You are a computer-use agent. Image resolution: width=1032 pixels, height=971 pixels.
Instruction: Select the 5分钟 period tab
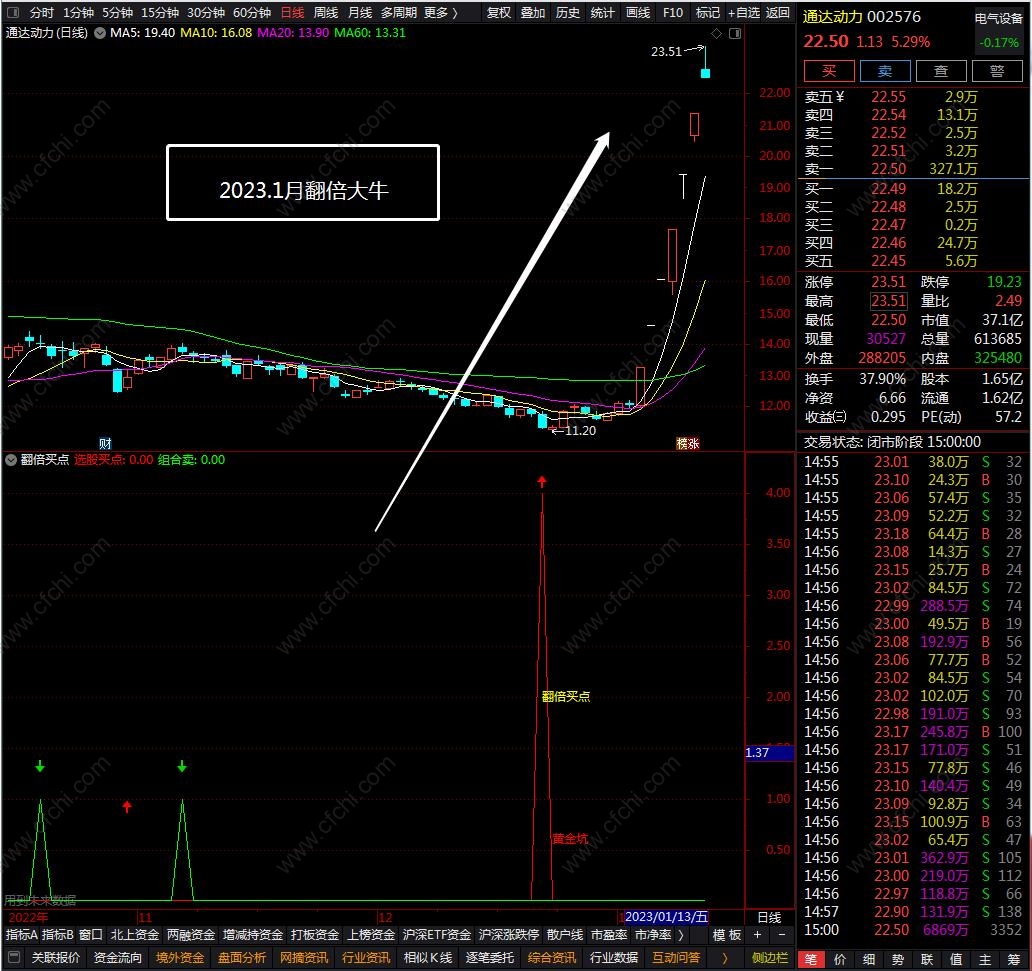[117, 13]
